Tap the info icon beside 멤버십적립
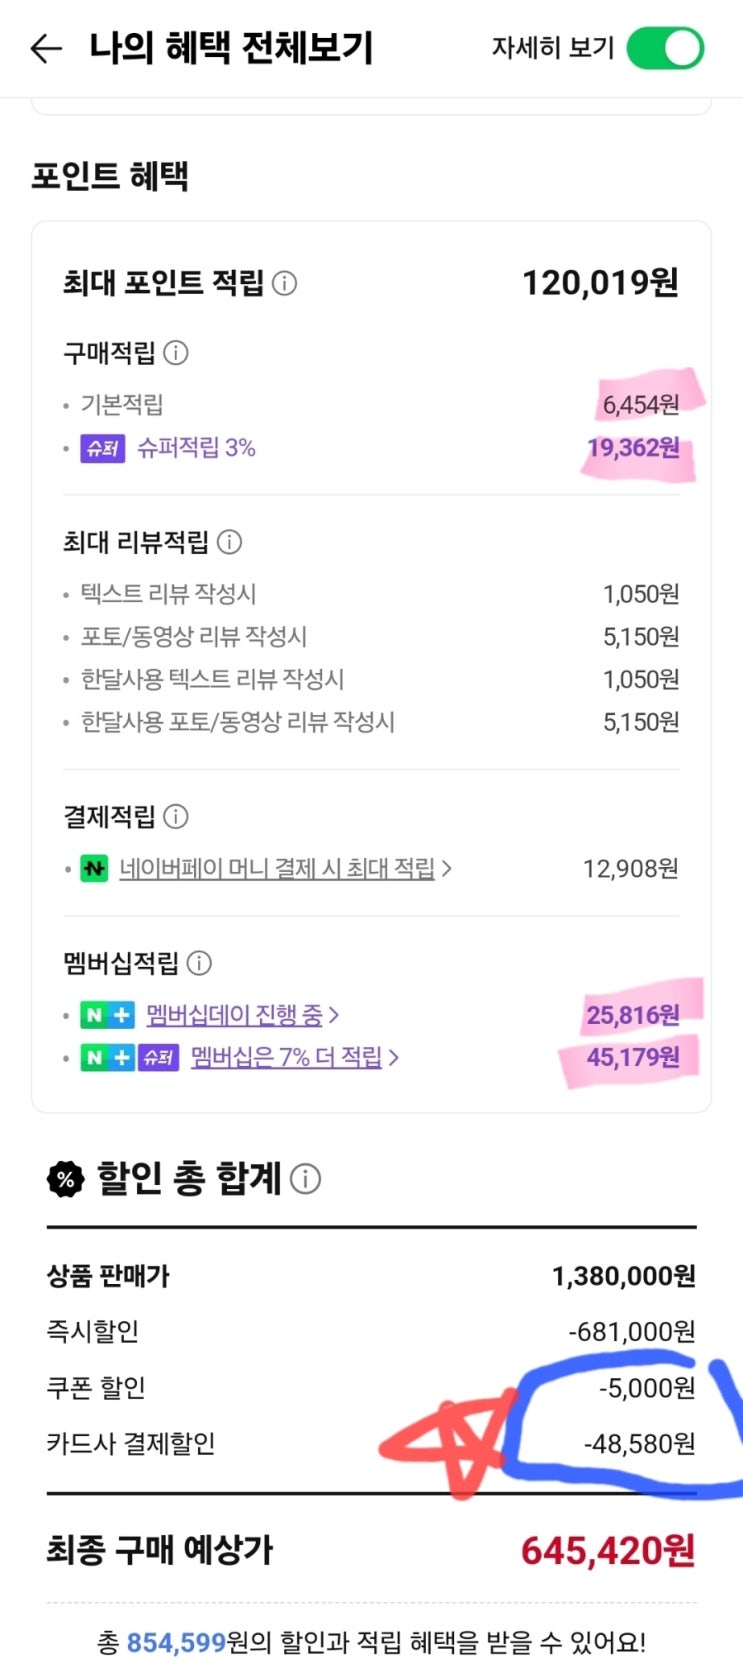The image size is (743, 1668). pyautogui.click(x=200, y=963)
